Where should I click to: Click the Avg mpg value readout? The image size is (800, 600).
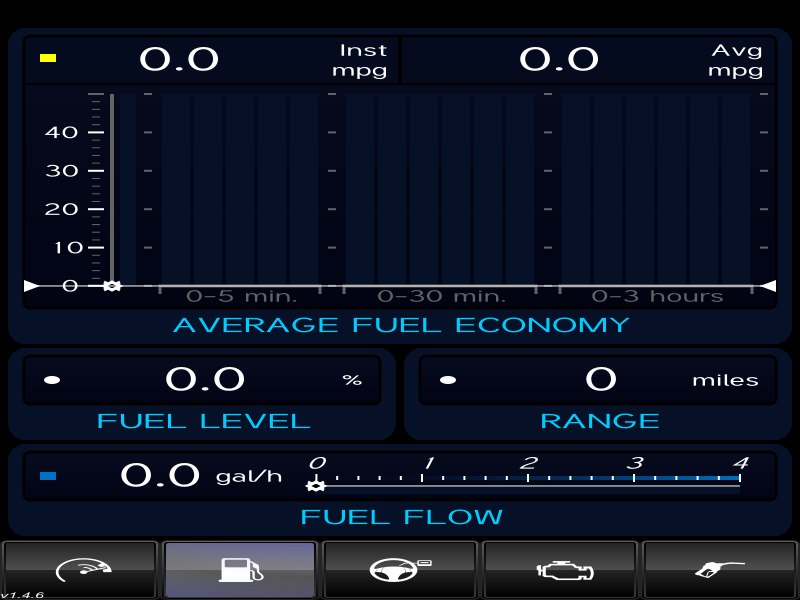pos(559,59)
